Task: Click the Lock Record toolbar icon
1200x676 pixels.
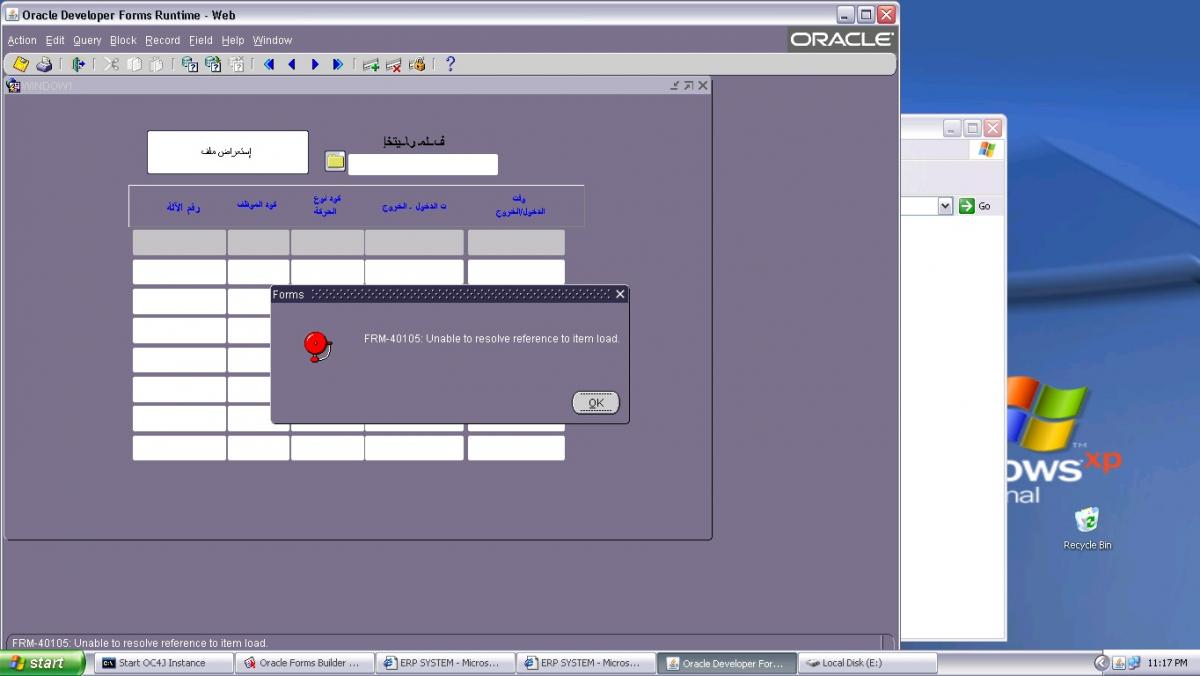Action: [x=418, y=65]
